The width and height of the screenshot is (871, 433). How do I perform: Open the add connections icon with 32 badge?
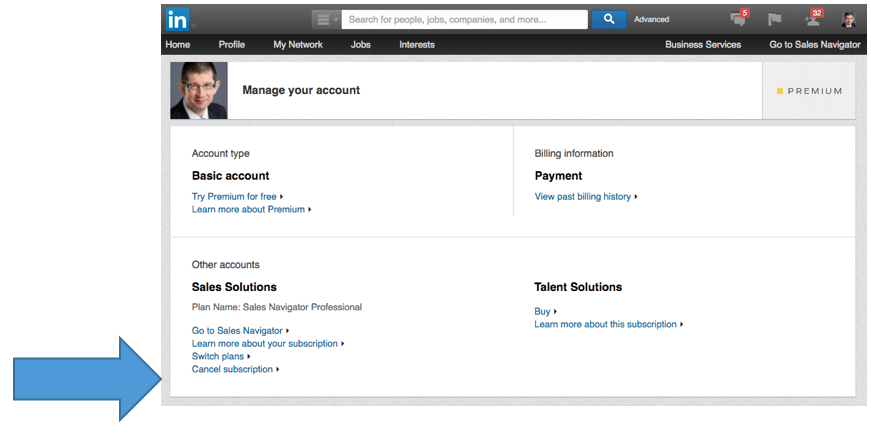(x=813, y=18)
